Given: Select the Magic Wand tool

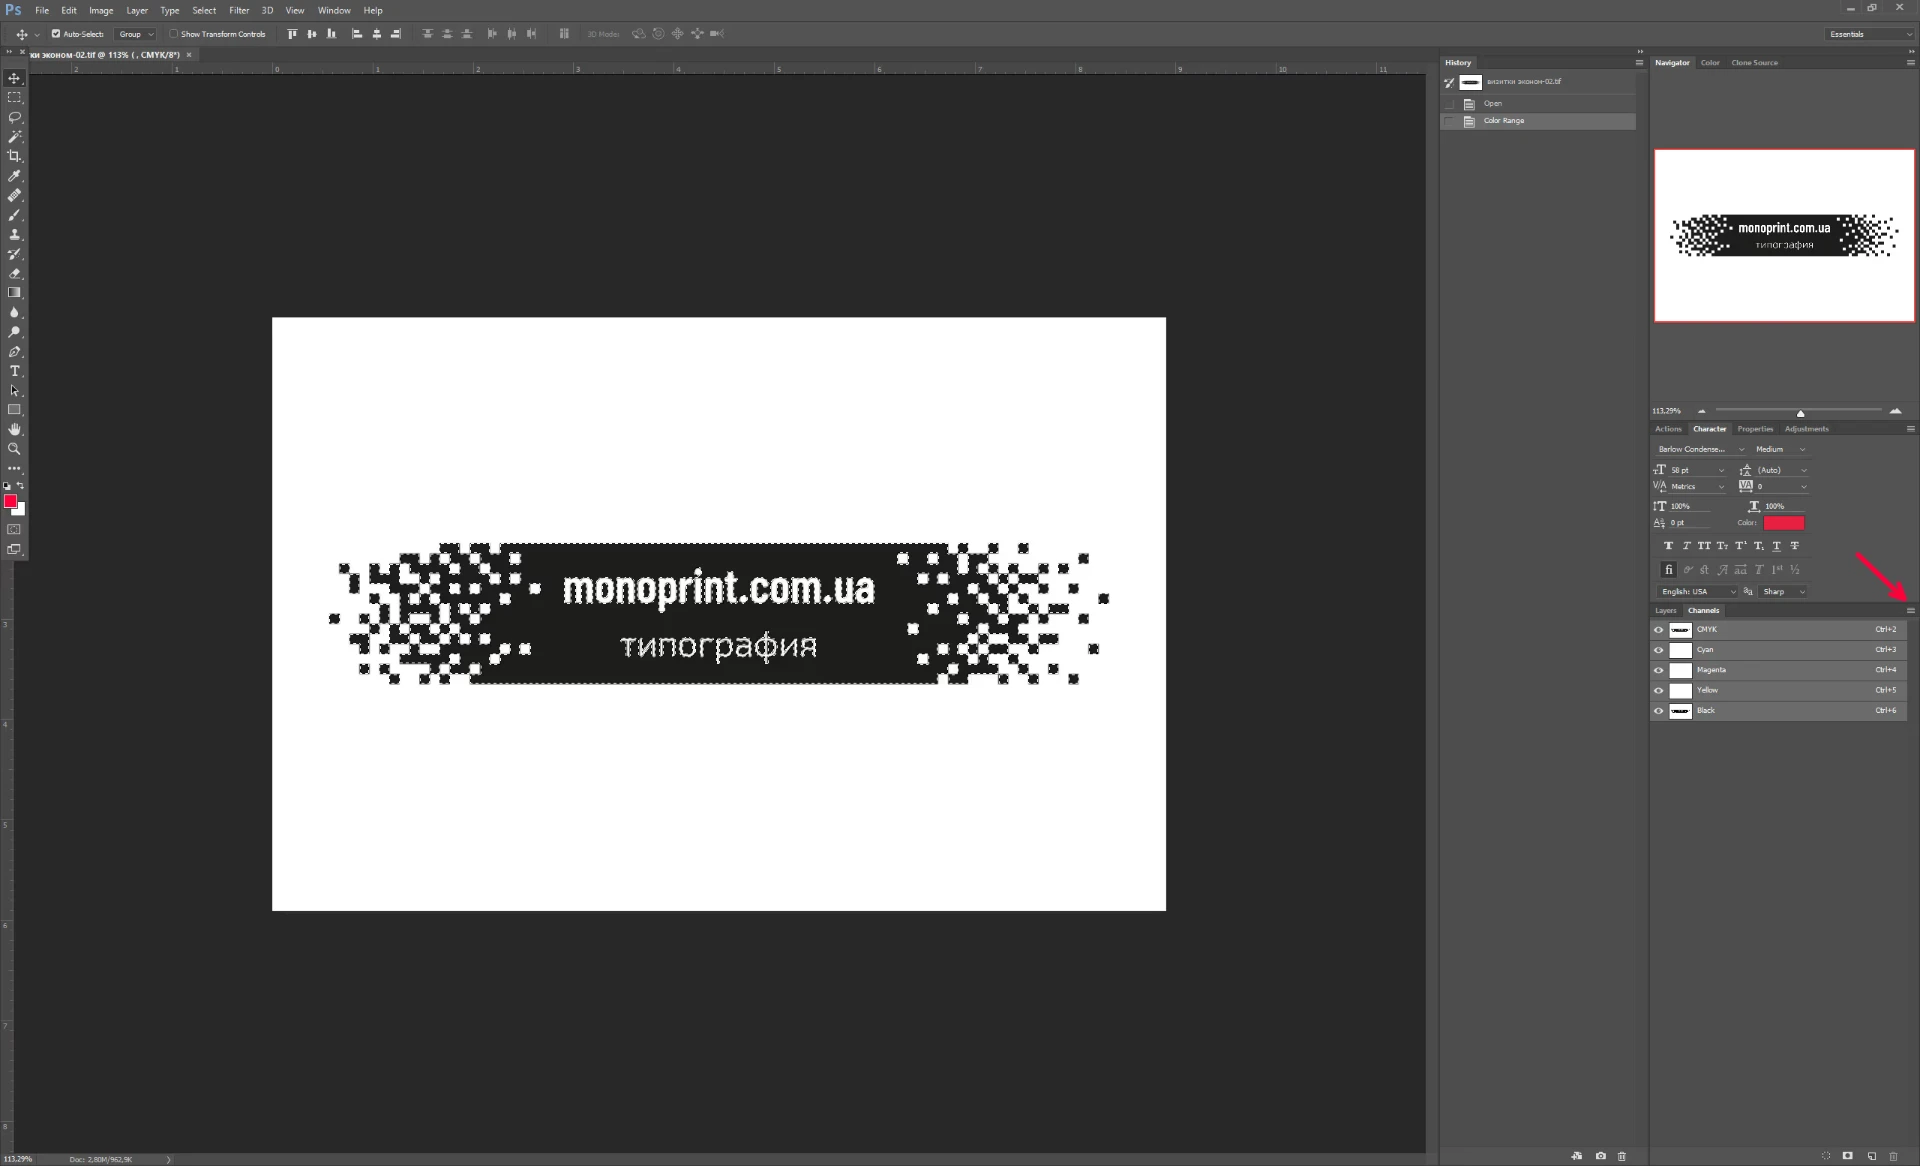Looking at the screenshot, I should pyautogui.click(x=14, y=137).
